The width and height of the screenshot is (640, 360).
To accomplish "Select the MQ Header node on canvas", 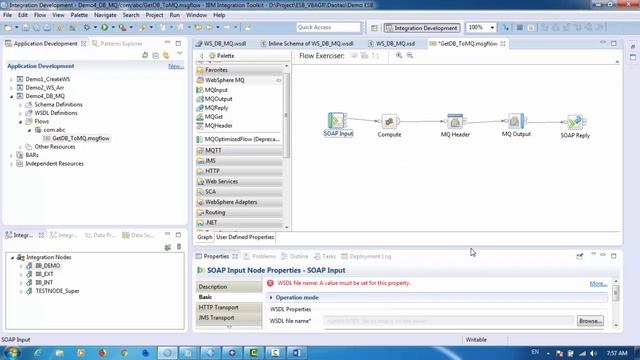I will (x=455, y=121).
